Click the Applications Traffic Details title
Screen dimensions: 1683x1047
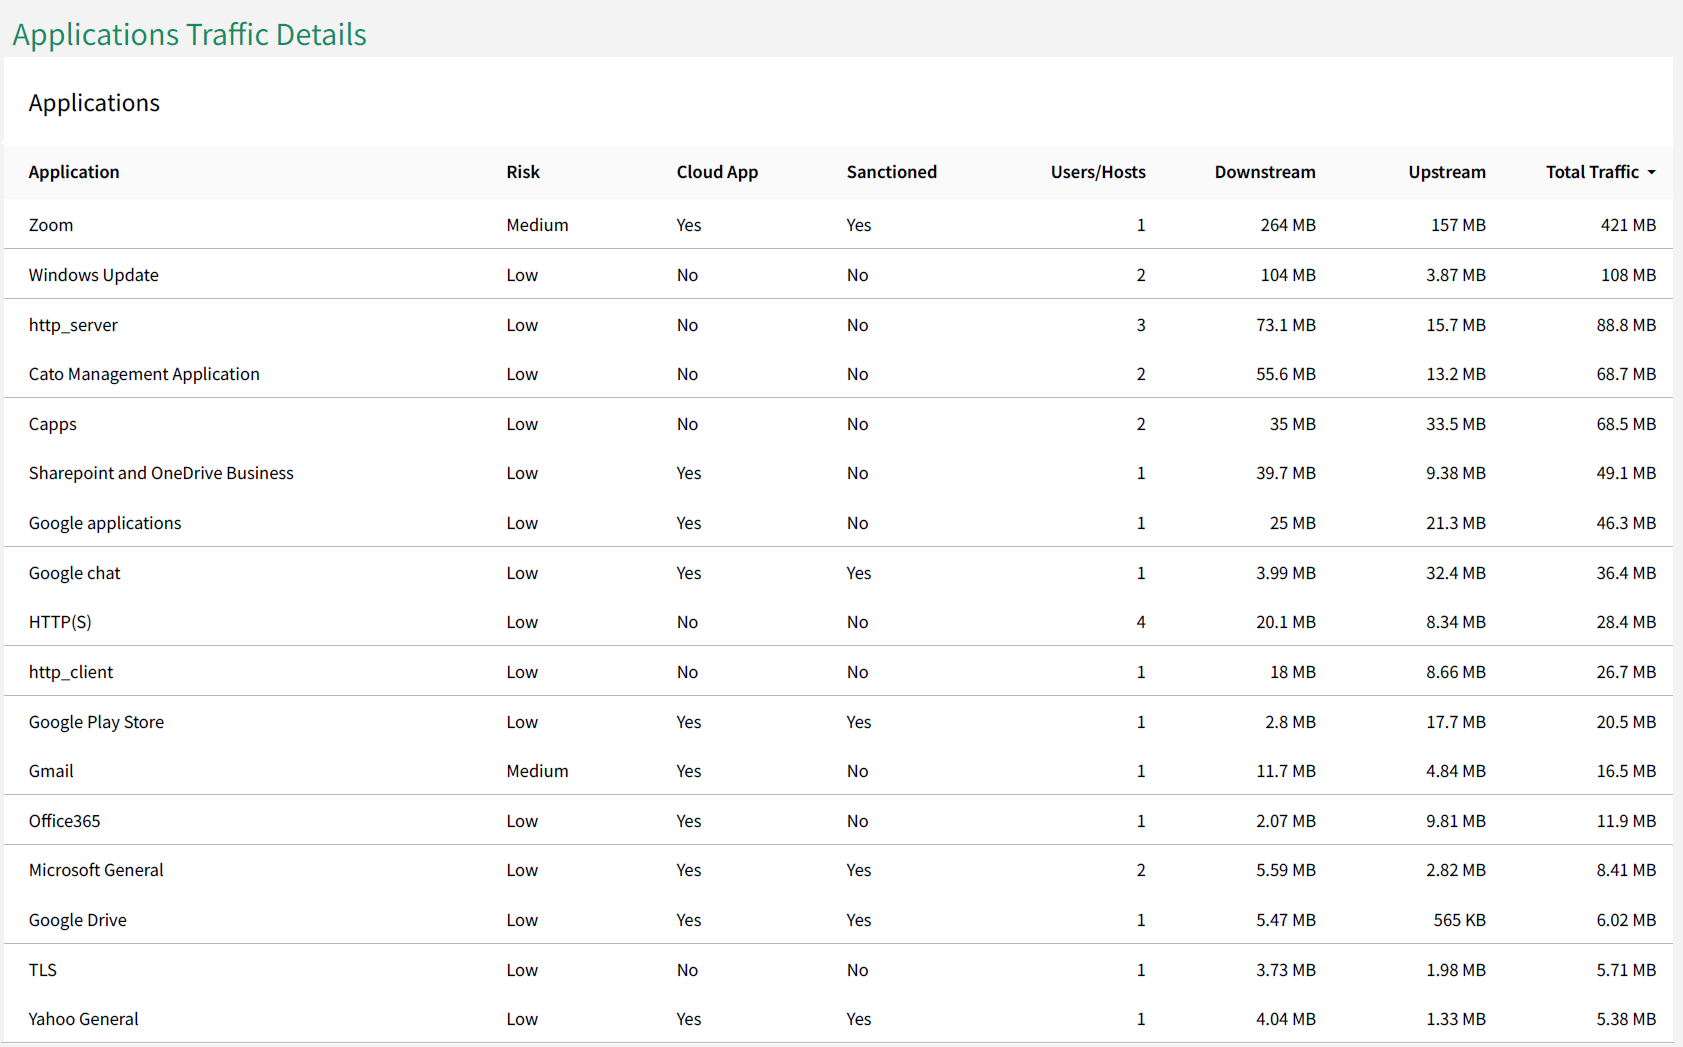(x=190, y=34)
